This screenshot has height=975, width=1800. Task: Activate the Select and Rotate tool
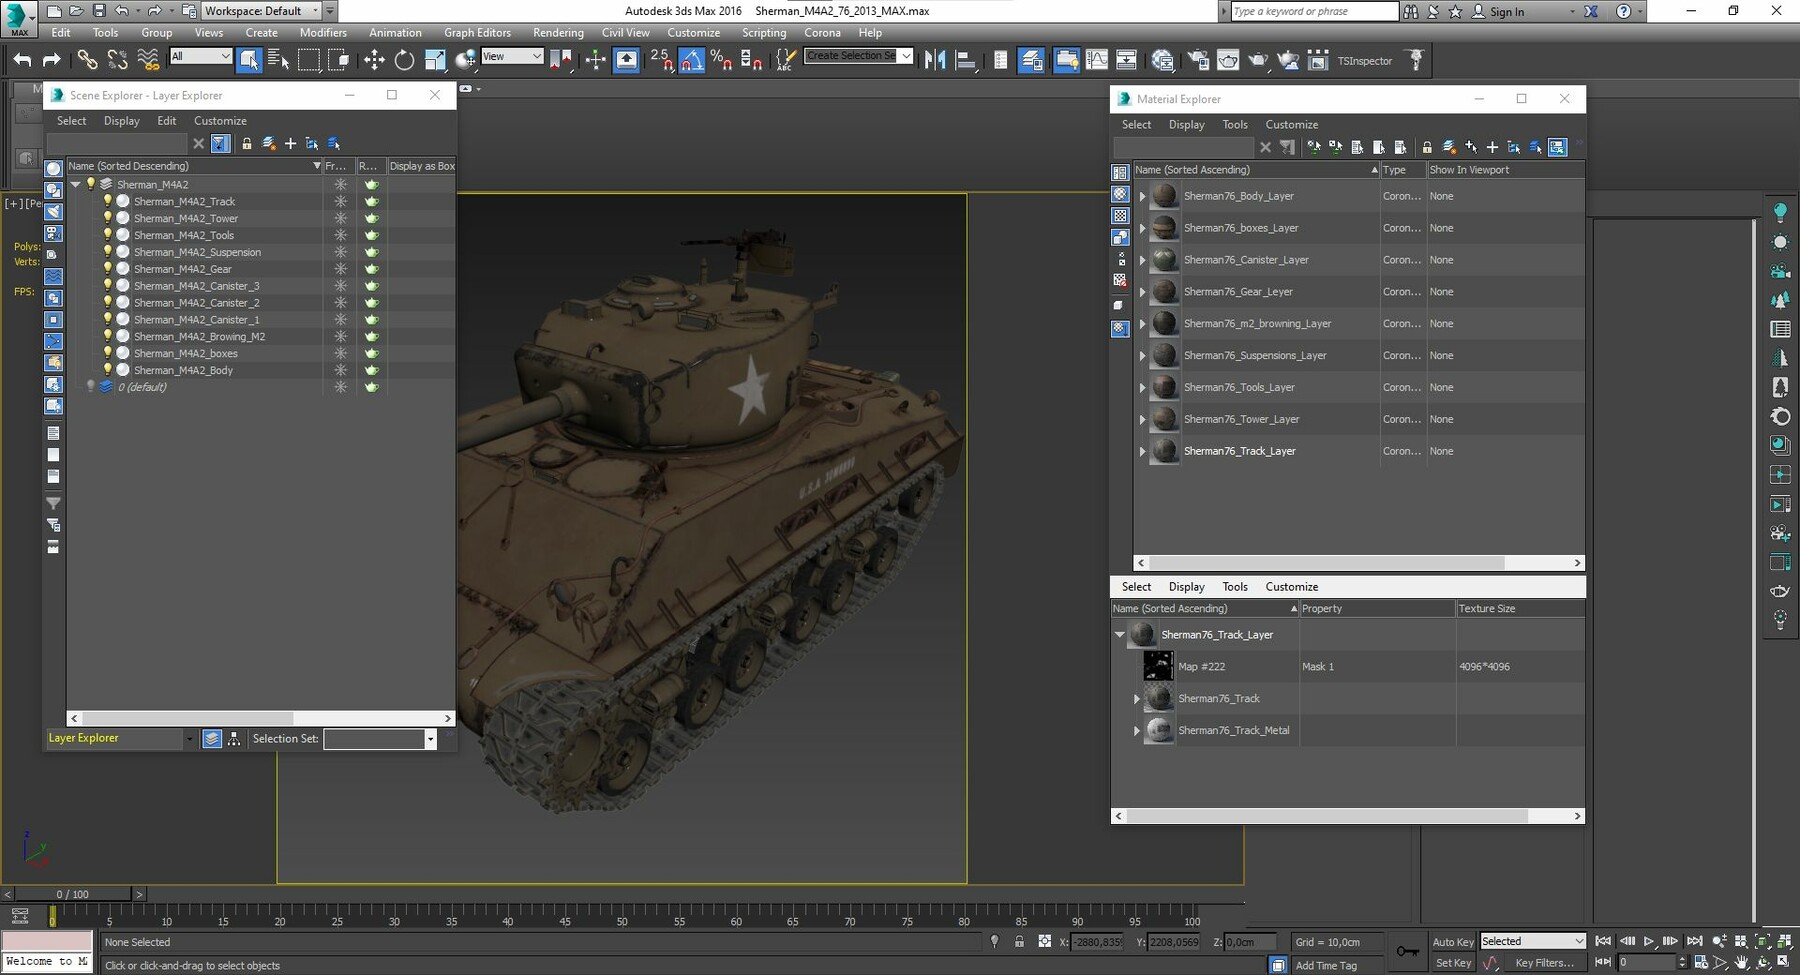403,60
